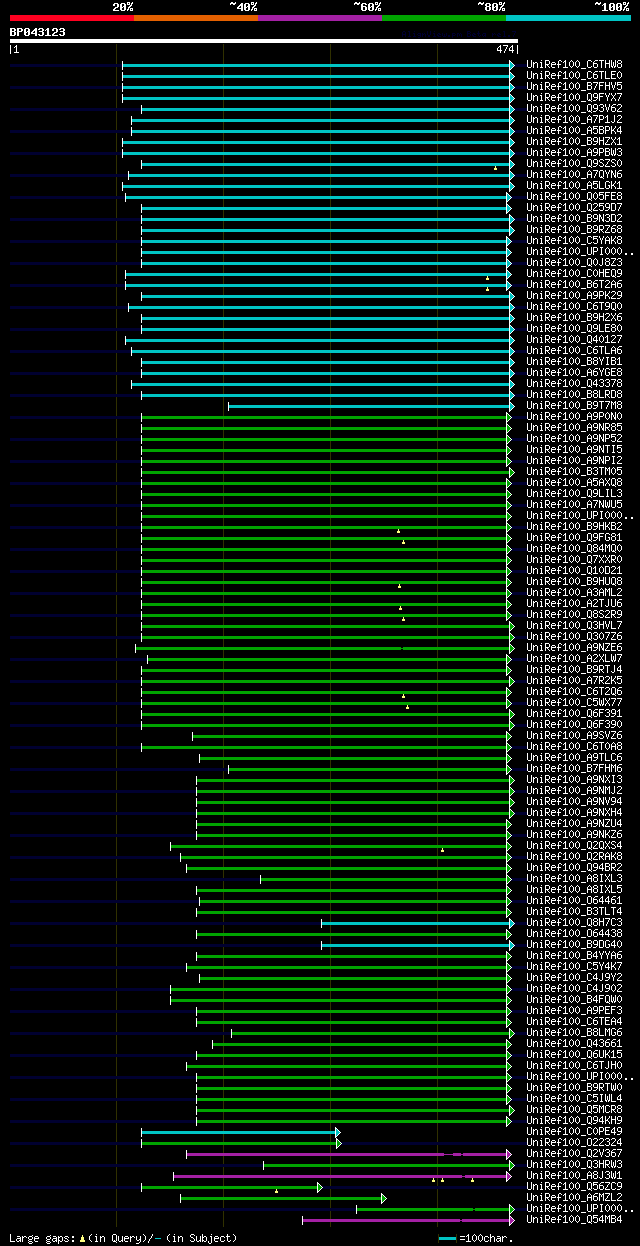
Task: Click the UniRef100_C0PE49 label
Action: point(574,1131)
